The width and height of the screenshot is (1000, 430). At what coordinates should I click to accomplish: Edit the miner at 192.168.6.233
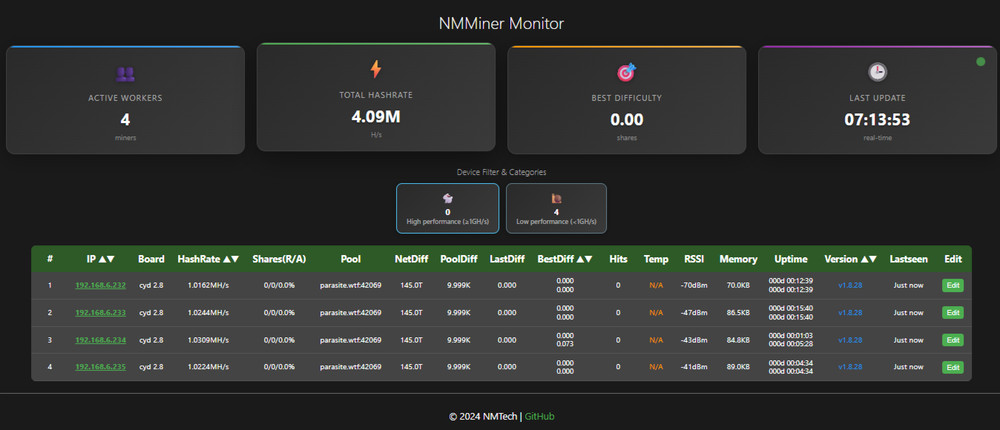[953, 313]
